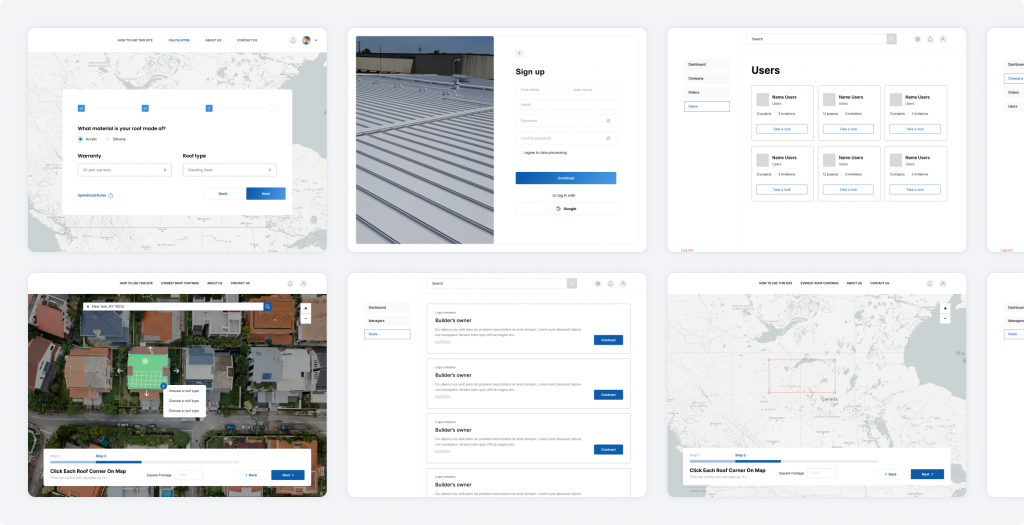Select the Acrylic radio button
The image size is (1024, 525).
80,139
